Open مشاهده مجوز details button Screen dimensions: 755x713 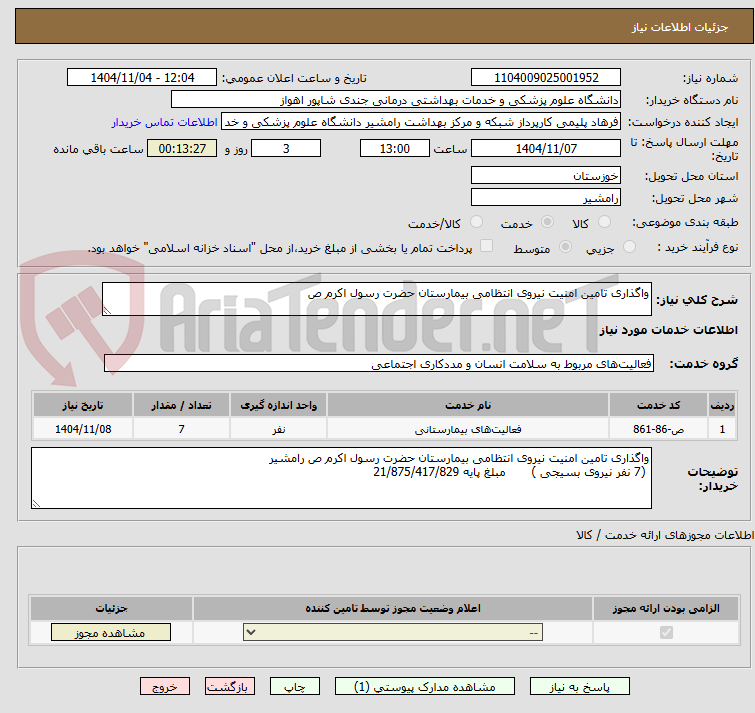click(111, 633)
